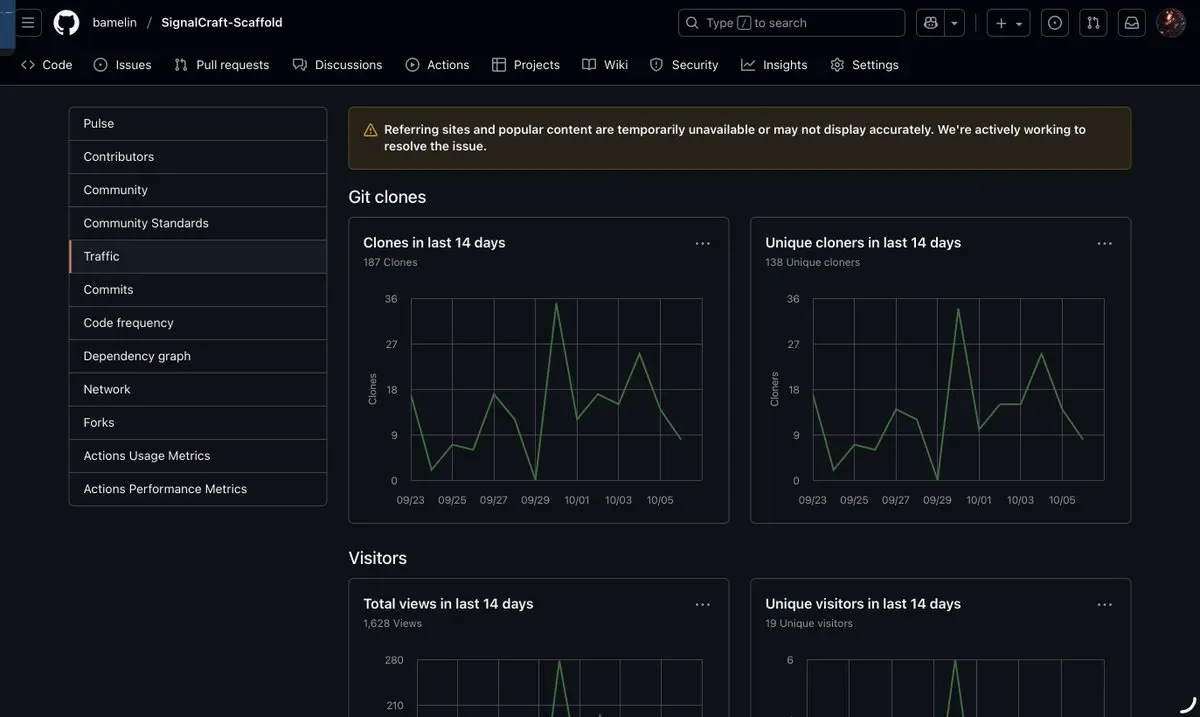This screenshot has height=717, width=1200.
Task: Expand the Copilot dropdown arrow
Action: pos(954,23)
